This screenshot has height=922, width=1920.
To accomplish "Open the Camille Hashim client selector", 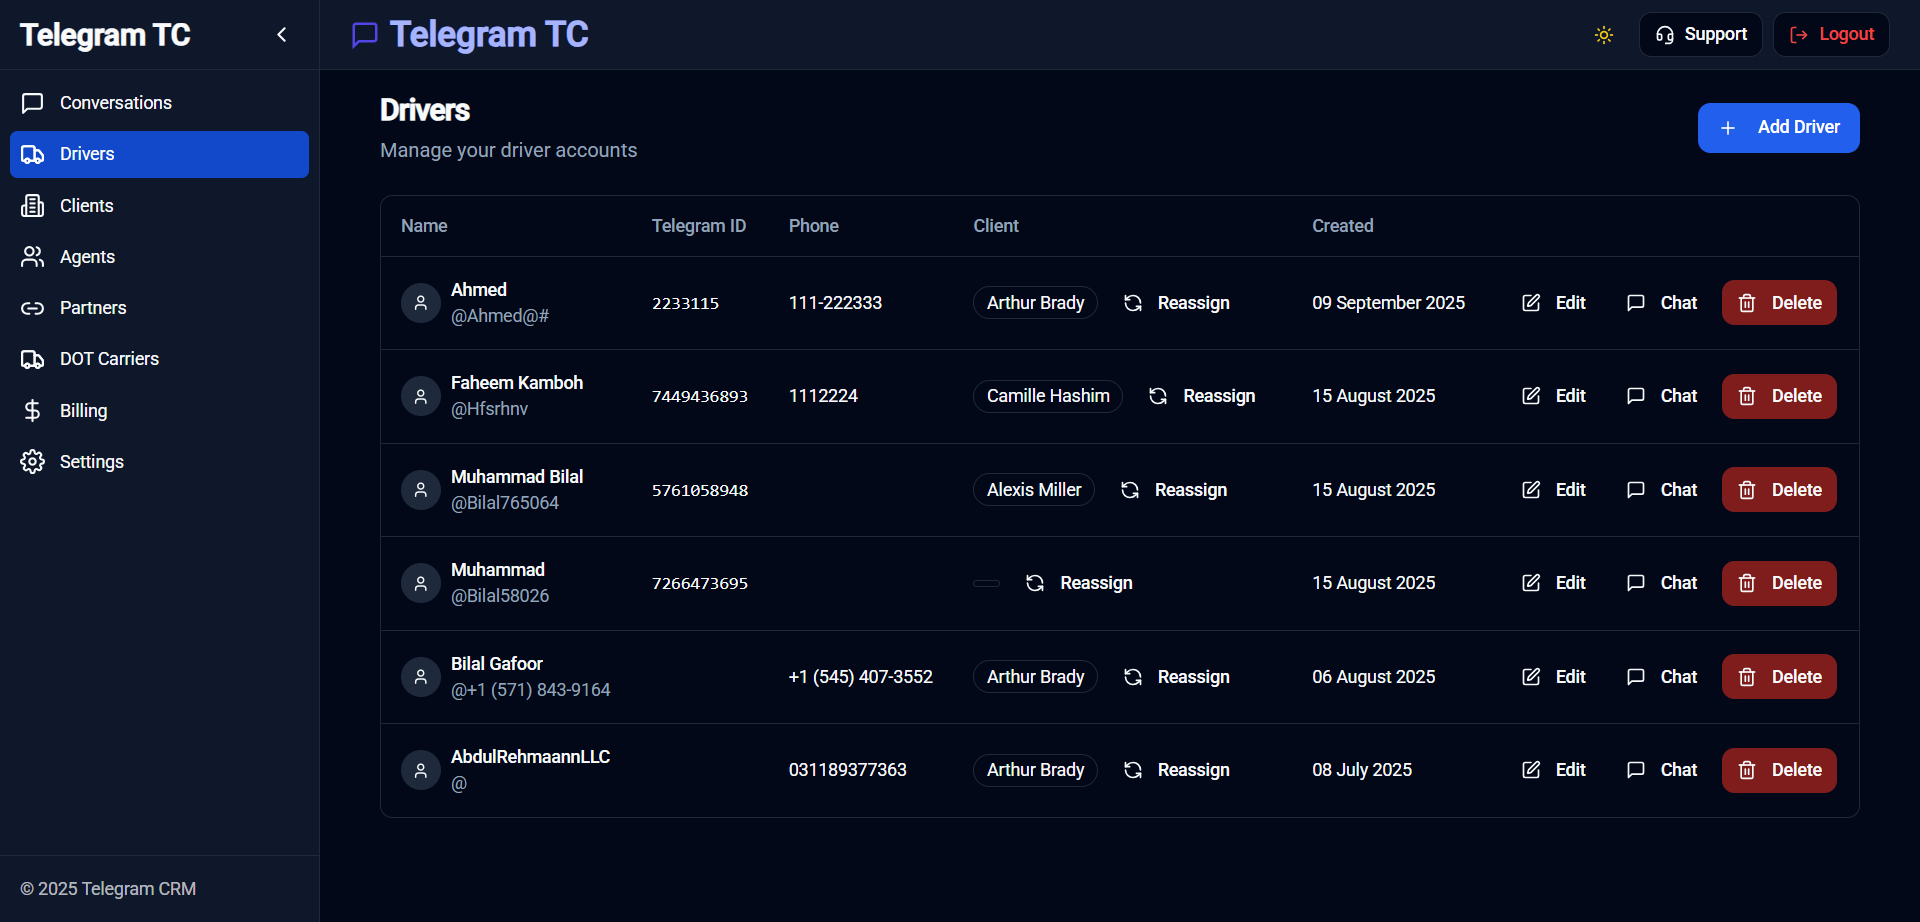I will [x=1047, y=396].
